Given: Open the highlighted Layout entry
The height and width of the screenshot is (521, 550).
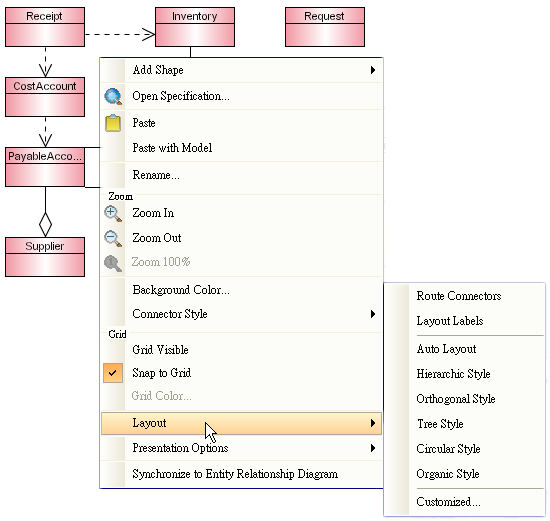Looking at the screenshot, I should pyautogui.click(x=241, y=423).
